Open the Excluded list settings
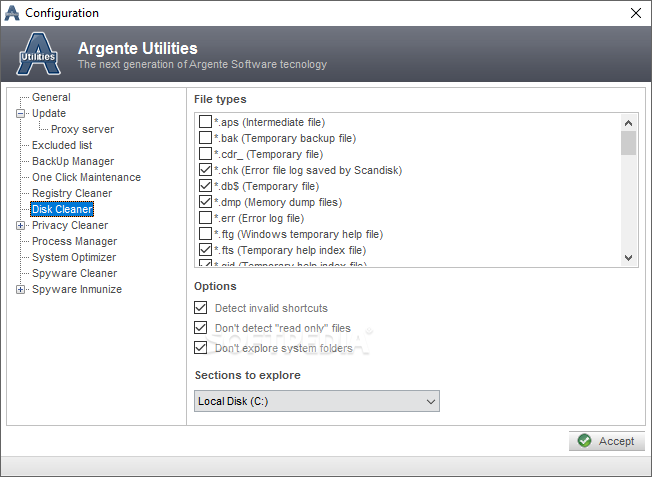 [x=62, y=145]
